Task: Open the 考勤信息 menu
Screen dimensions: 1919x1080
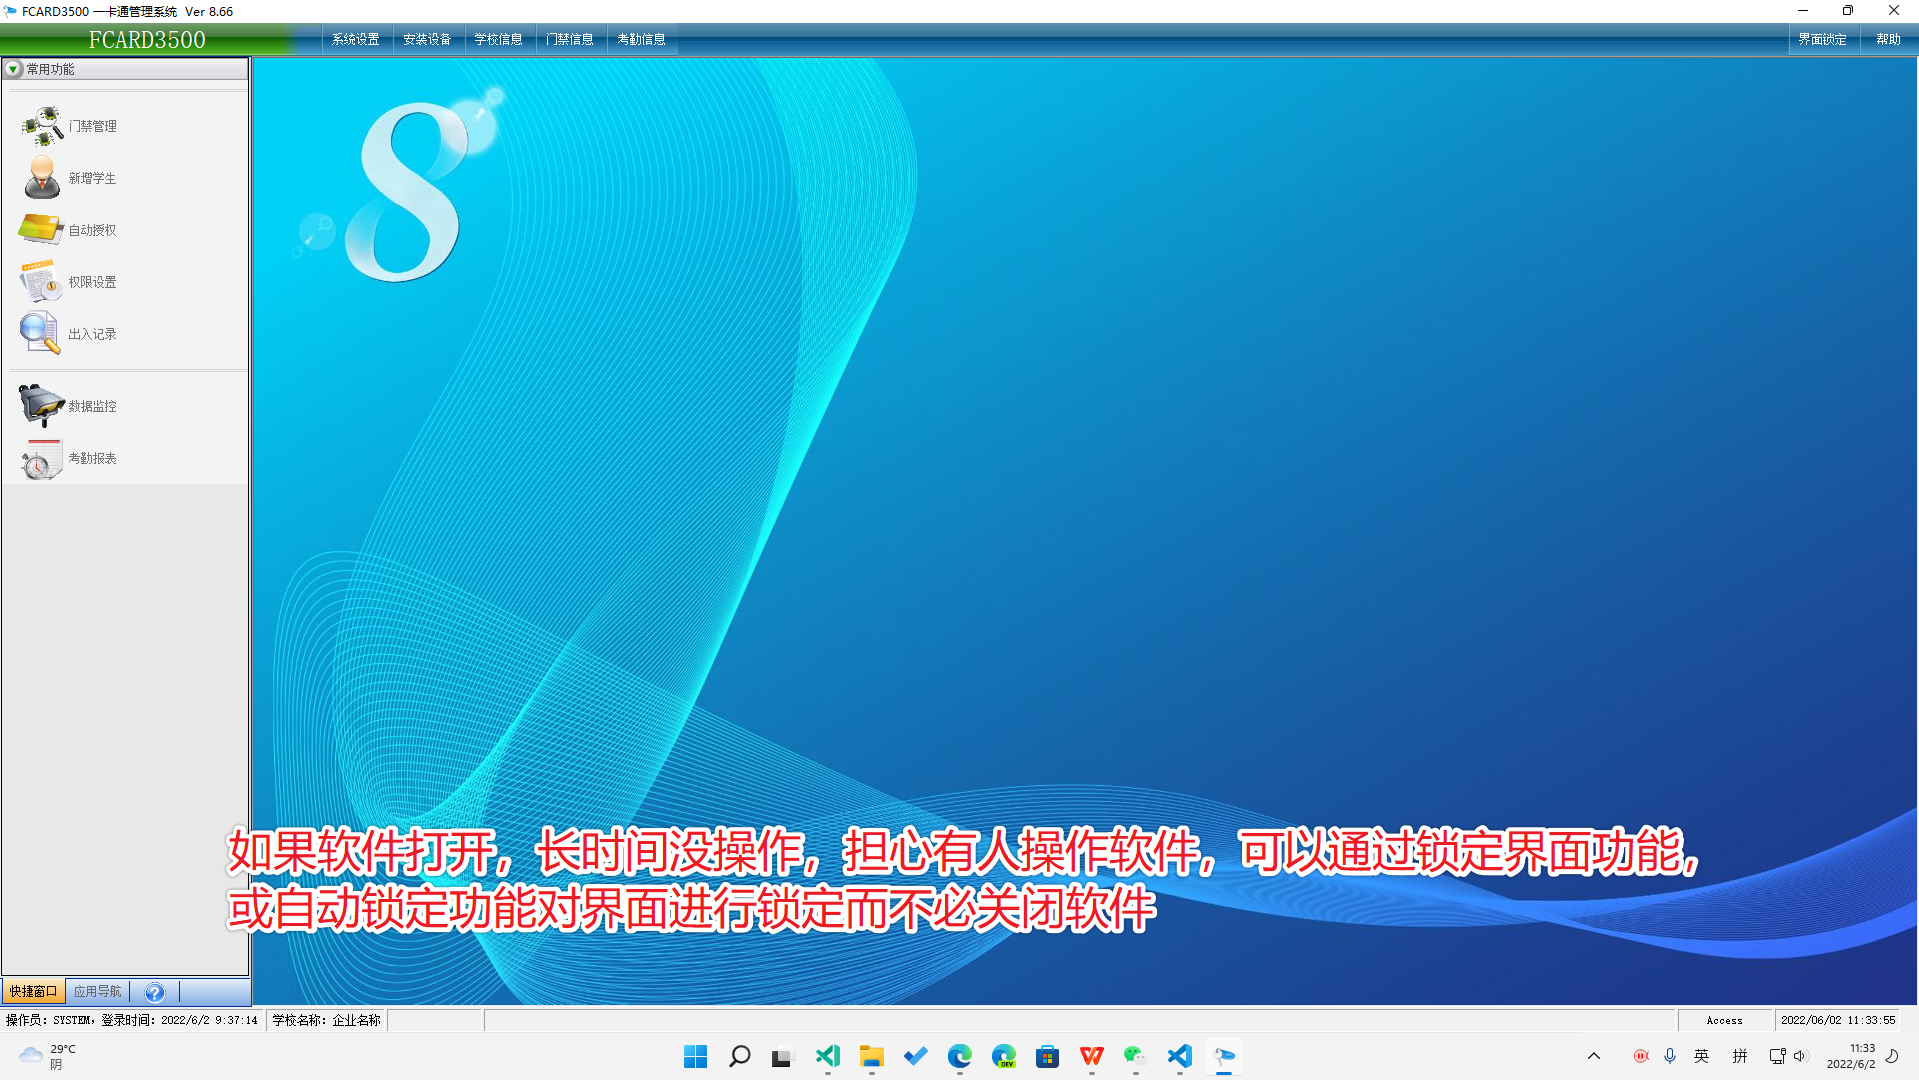Action: (x=641, y=39)
